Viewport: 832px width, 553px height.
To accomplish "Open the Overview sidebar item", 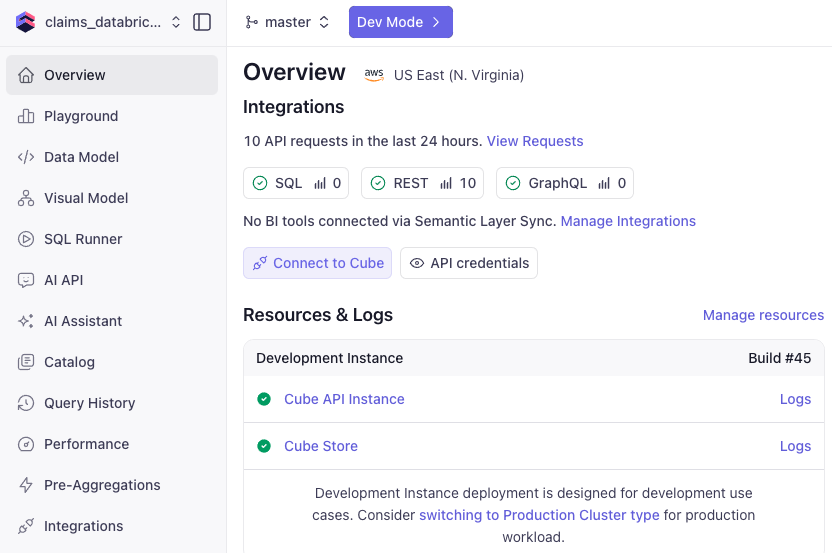I will [x=112, y=75].
